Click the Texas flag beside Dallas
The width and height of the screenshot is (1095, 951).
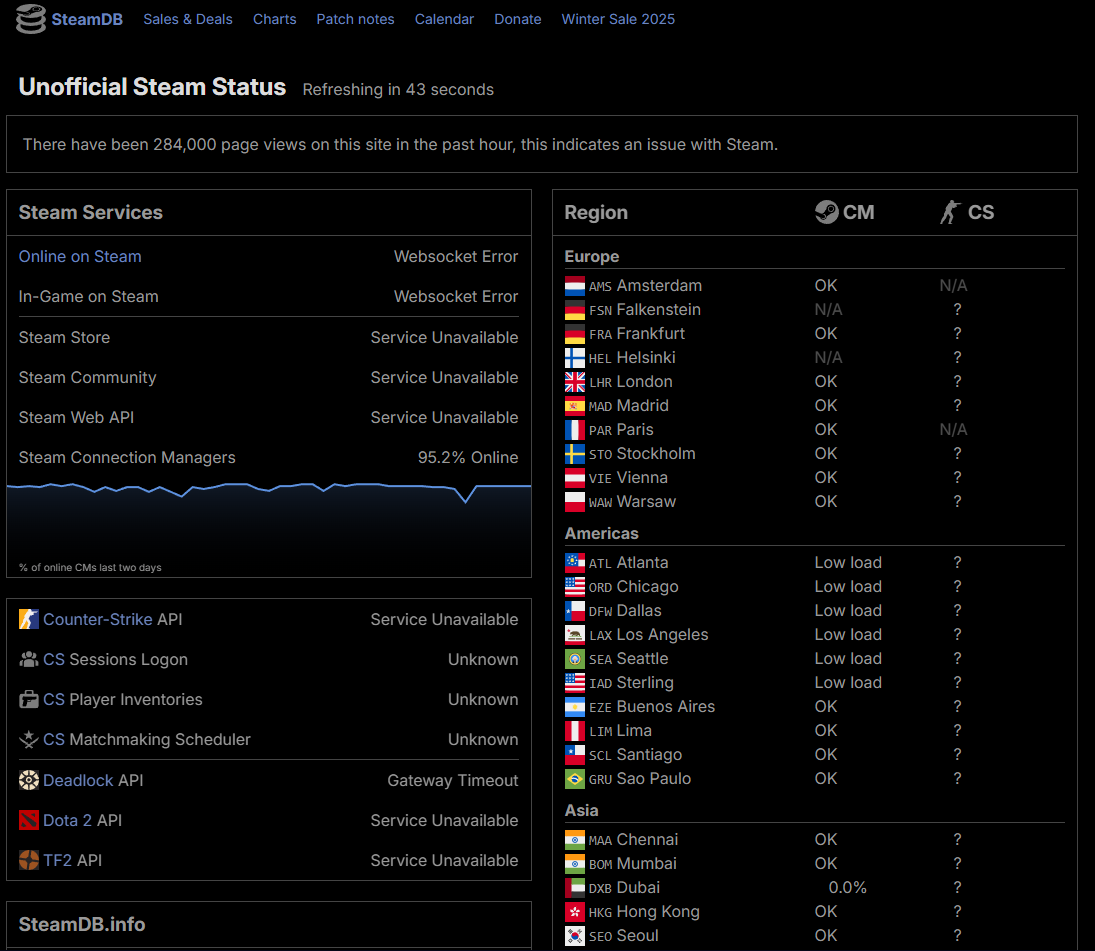coord(575,610)
